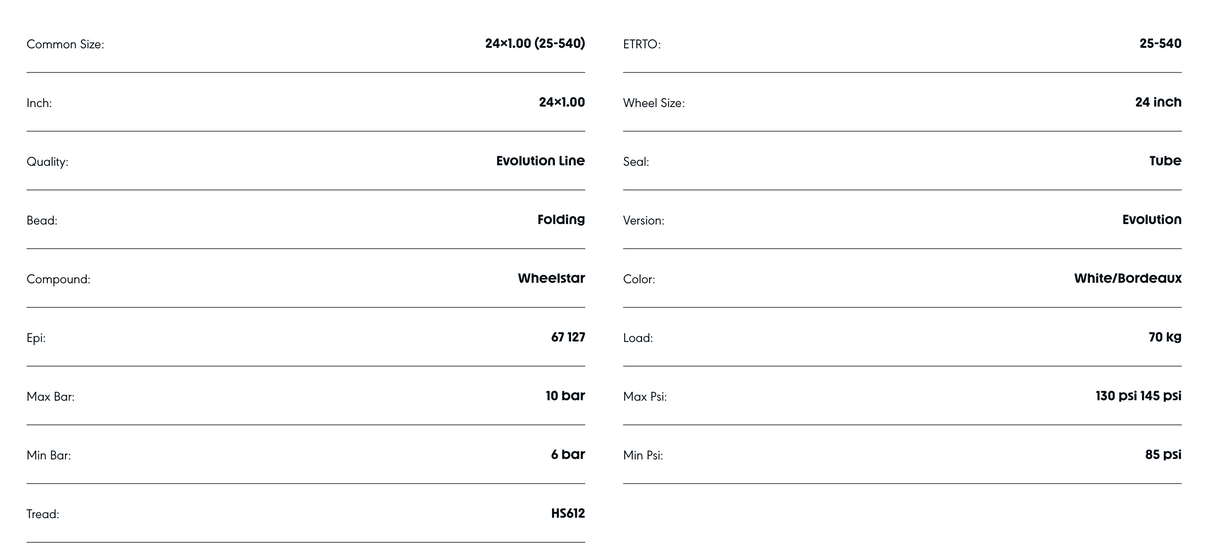Select the Max Psi value 130 psi 145 psi
Viewport: 1214px width, 557px height.
[1138, 396]
